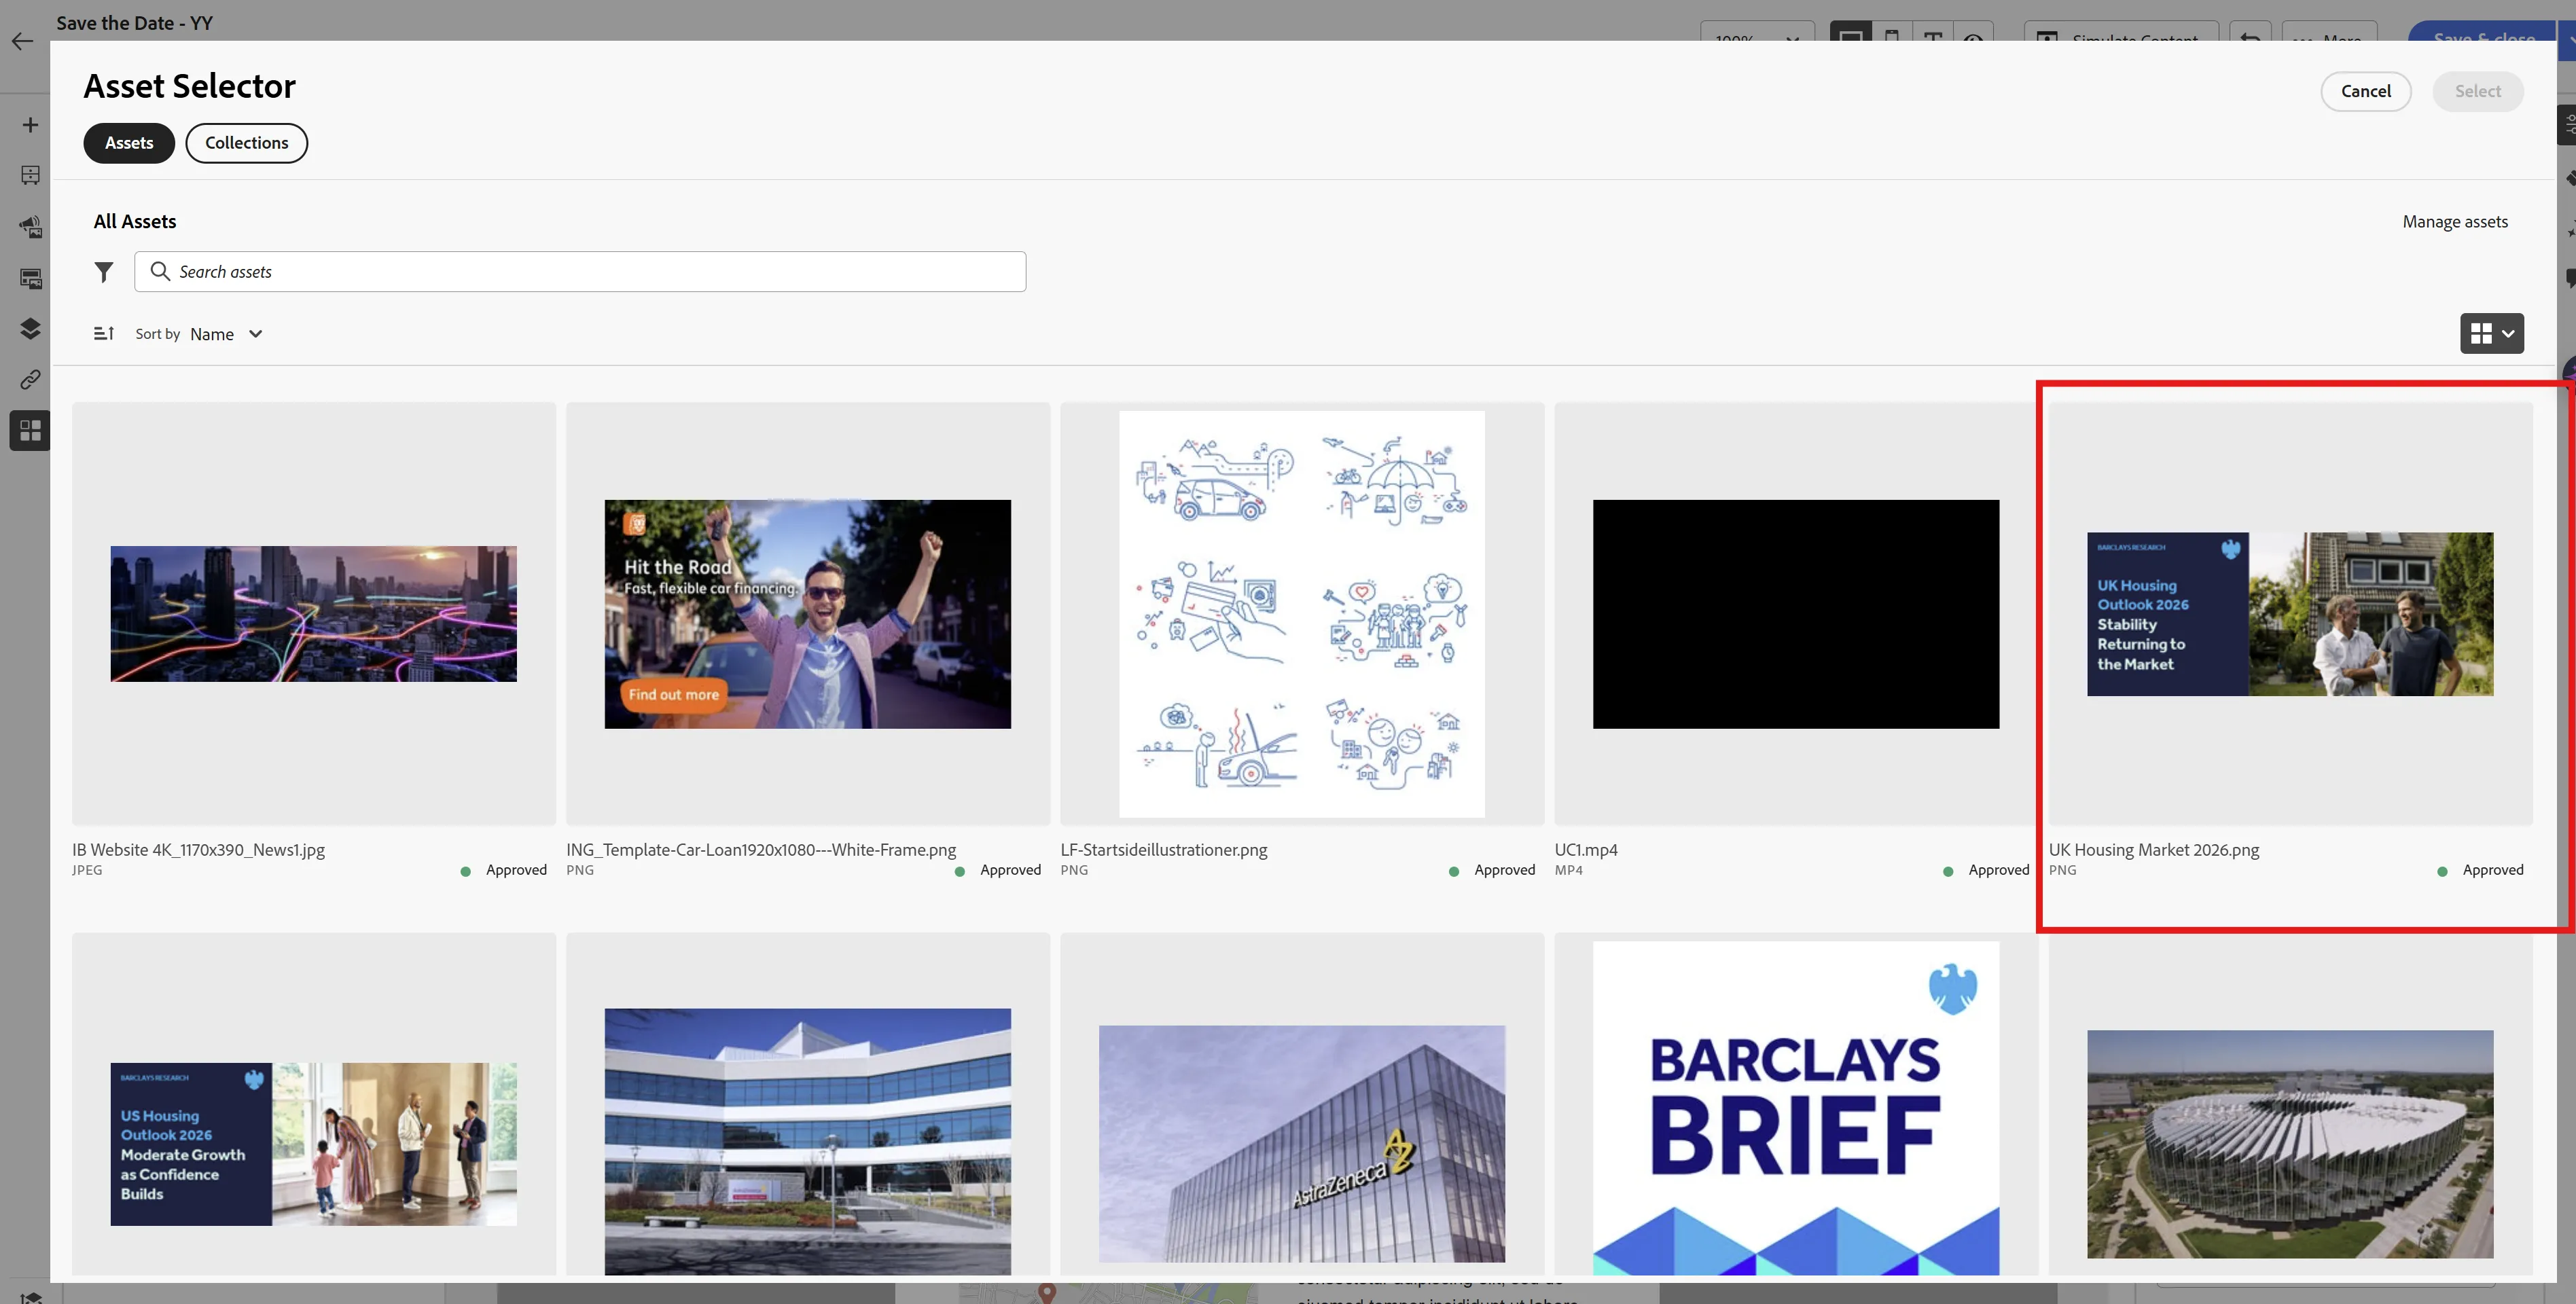This screenshot has height=1304, width=2576.
Task: Click file name UC1.mp4
Action: (1586, 850)
